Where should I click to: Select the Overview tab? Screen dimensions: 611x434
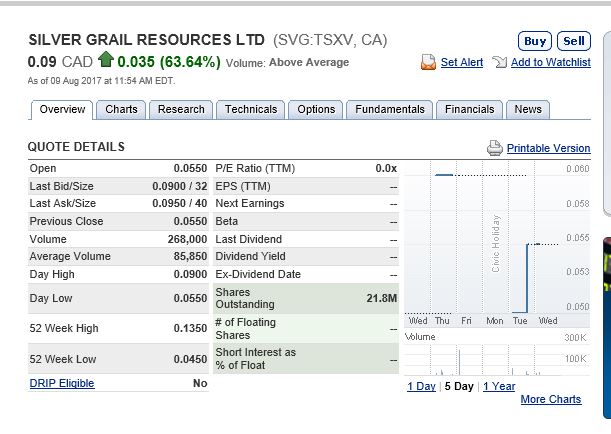pyautogui.click(x=62, y=109)
